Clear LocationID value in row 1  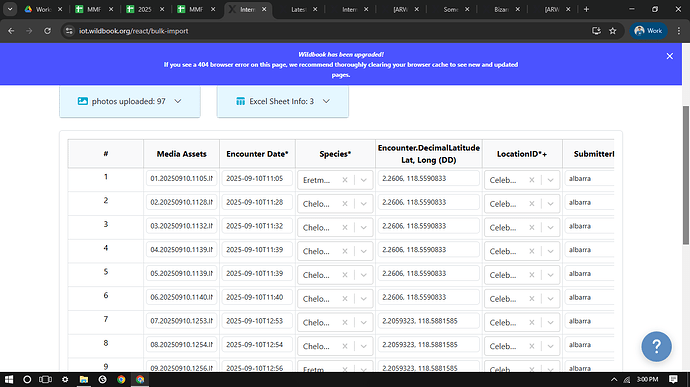(532, 180)
